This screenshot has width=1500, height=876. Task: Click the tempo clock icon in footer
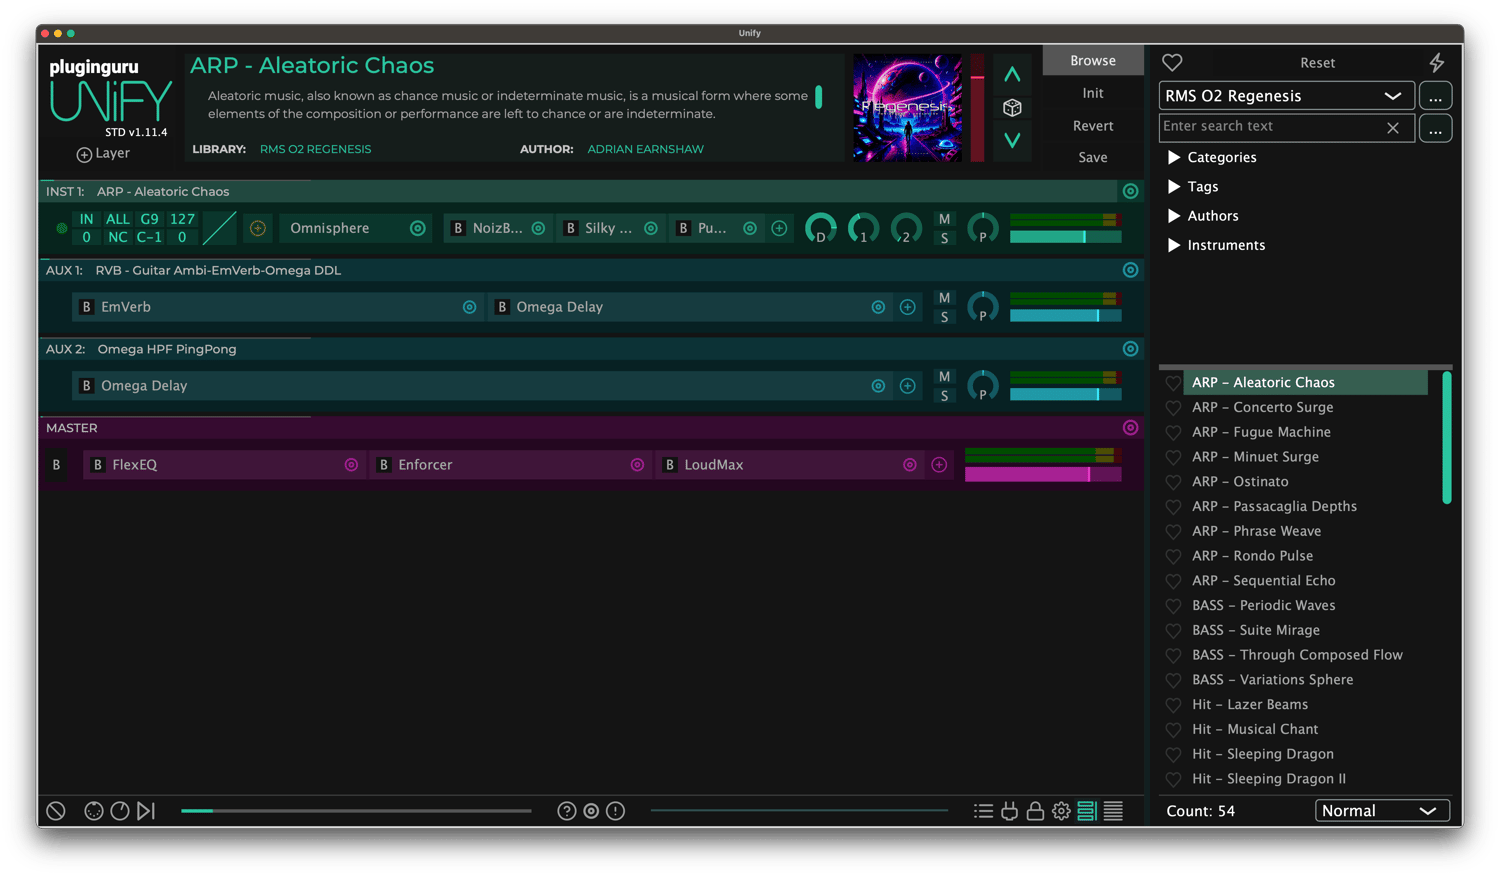[x=120, y=811]
